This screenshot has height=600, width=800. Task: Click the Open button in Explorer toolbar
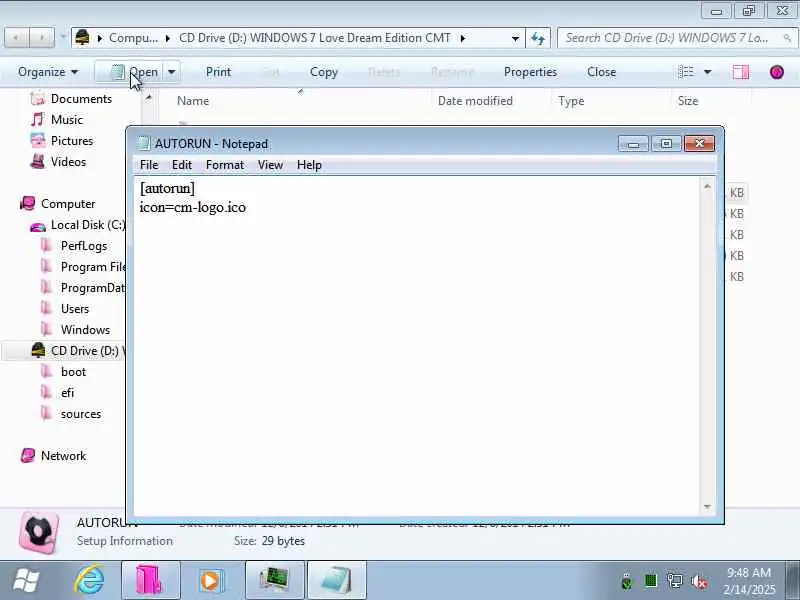tap(130, 72)
